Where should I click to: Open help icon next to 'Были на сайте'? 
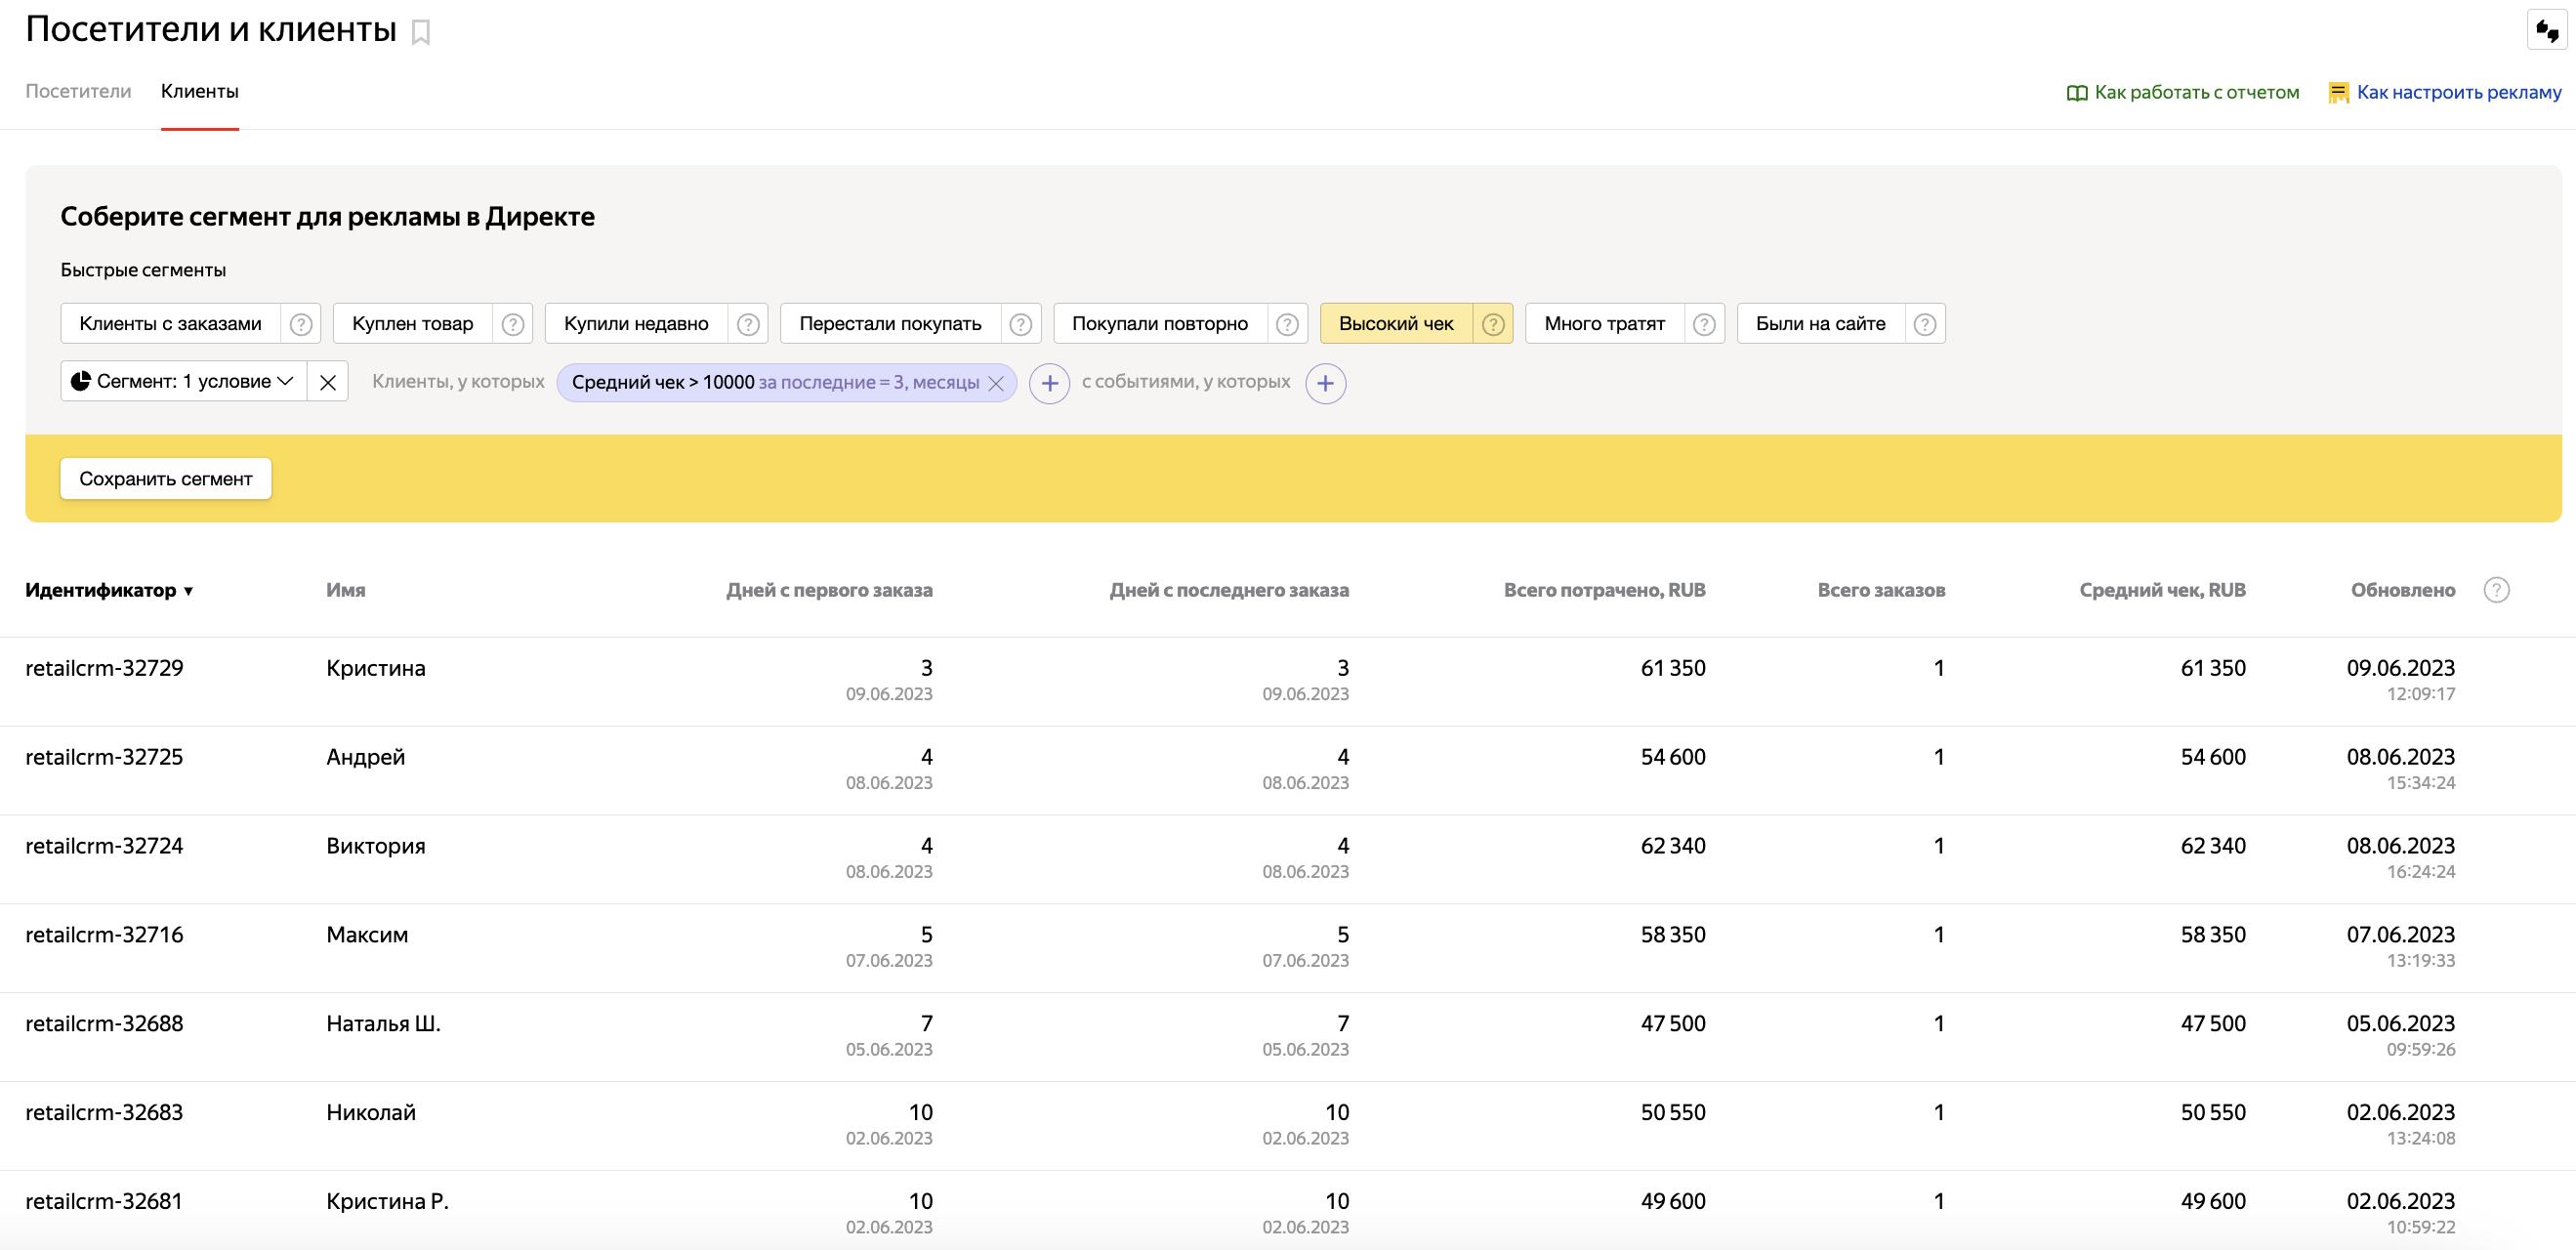click(x=1924, y=324)
